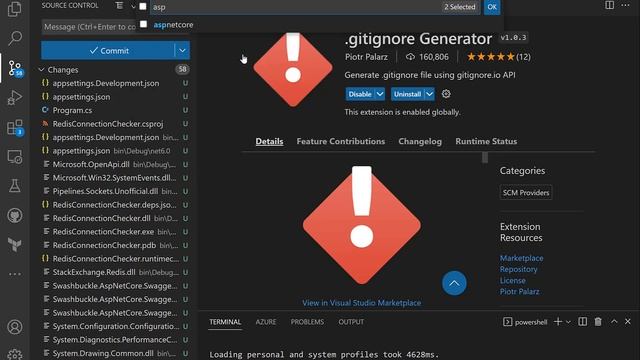This screenshot has height=360, width=640.
Task: Collapse the Changes section
Action: 41,70
